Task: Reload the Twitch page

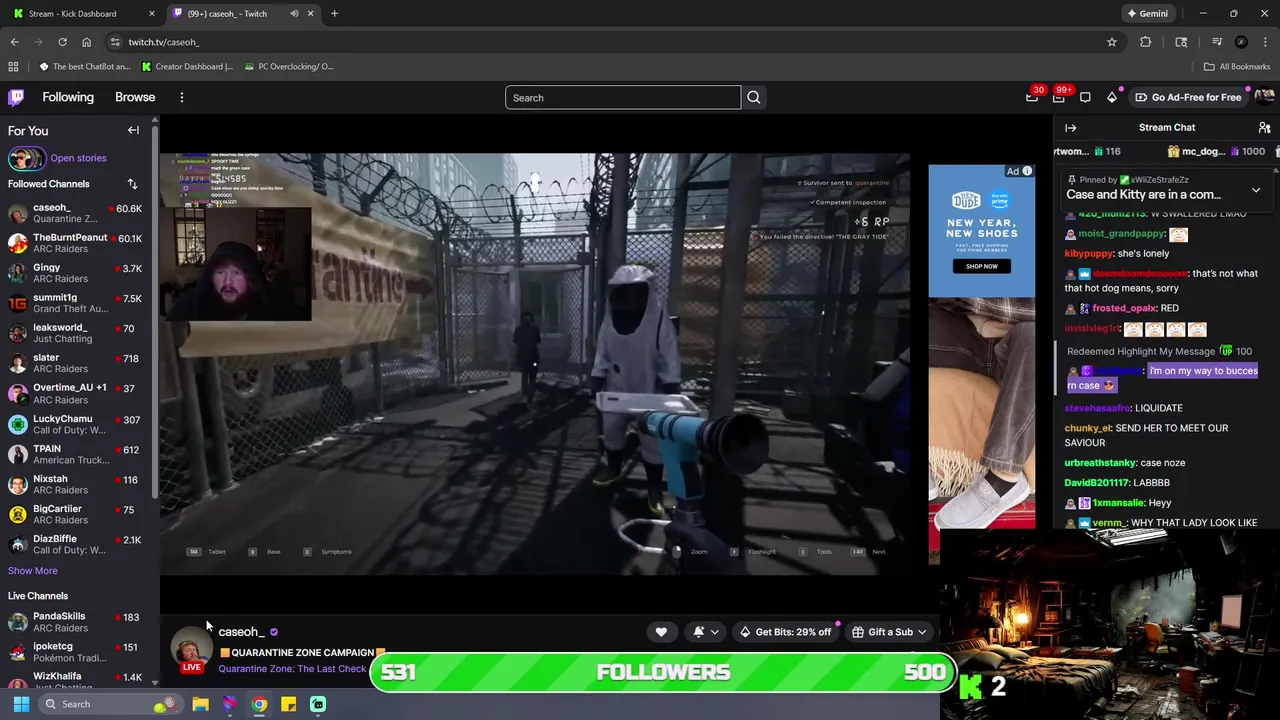Action: coord(62,42)
